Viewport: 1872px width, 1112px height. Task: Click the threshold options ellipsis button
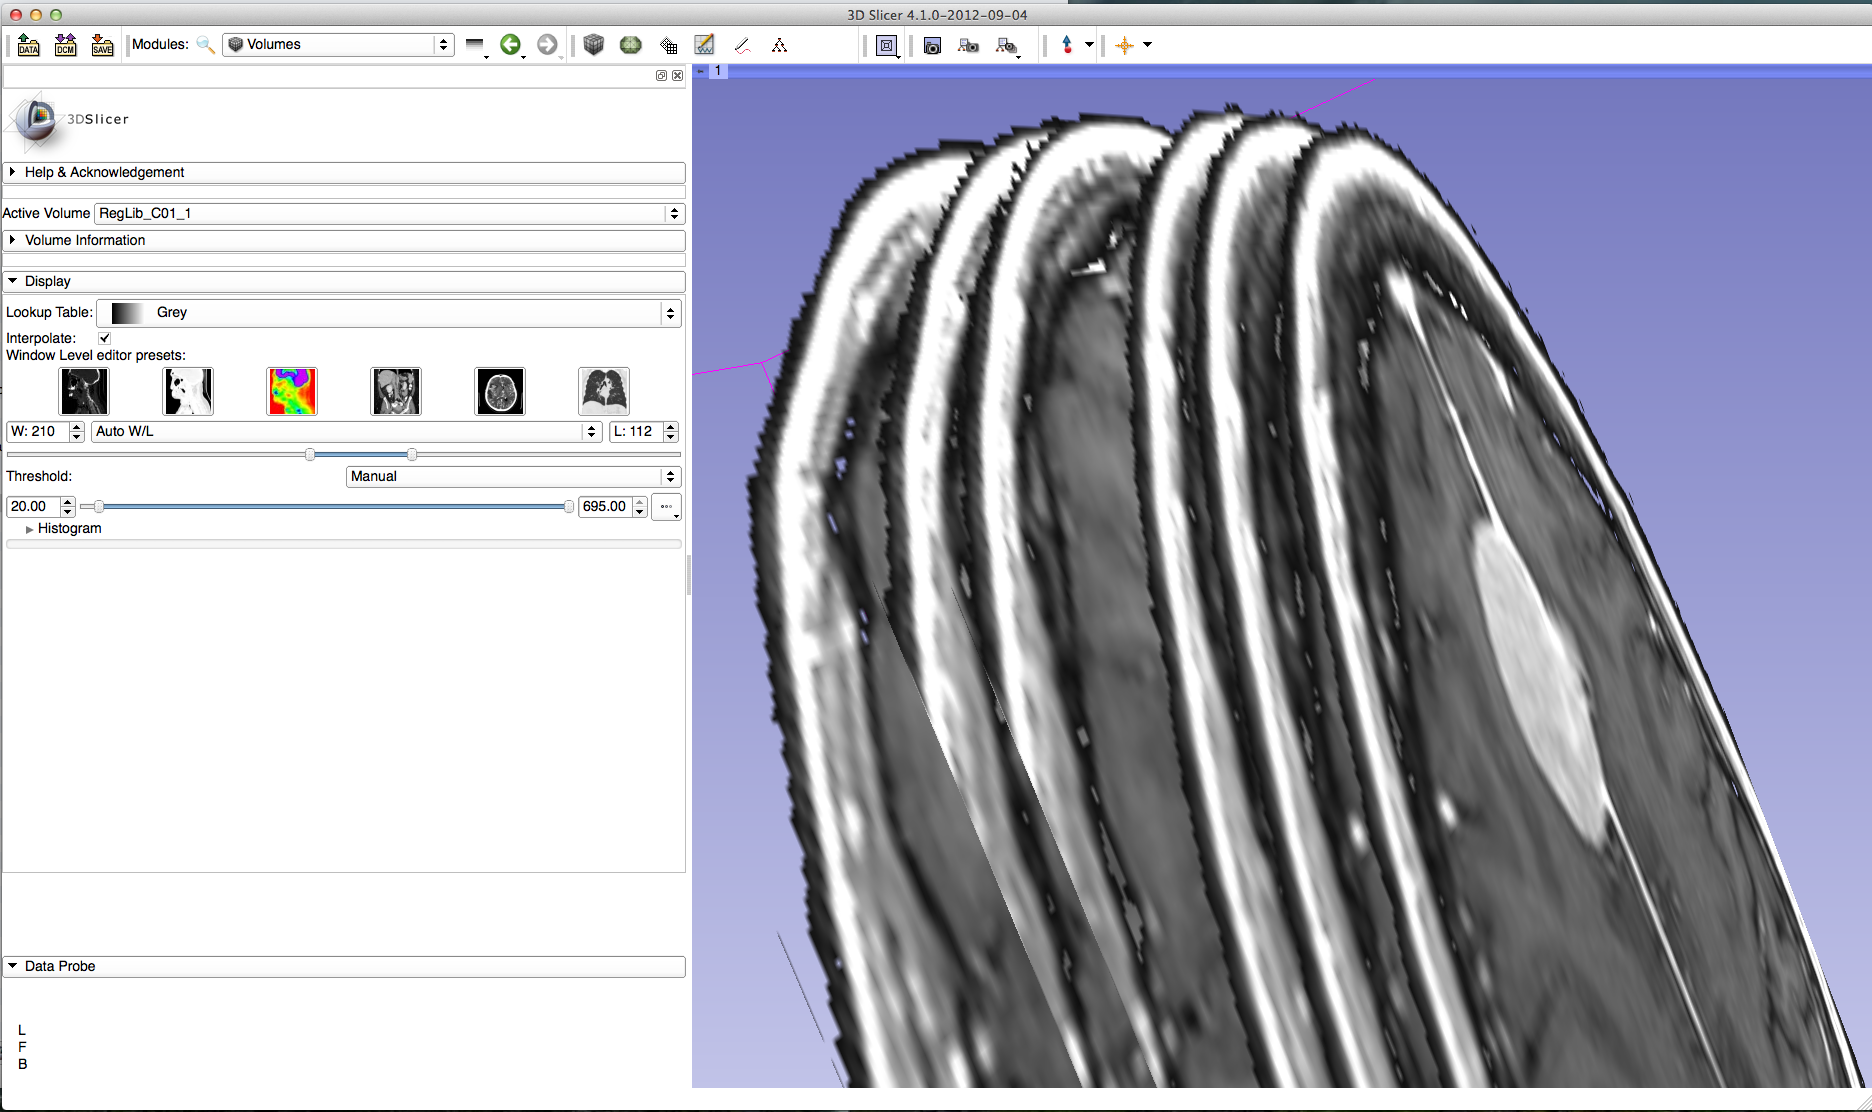(666, 507)
